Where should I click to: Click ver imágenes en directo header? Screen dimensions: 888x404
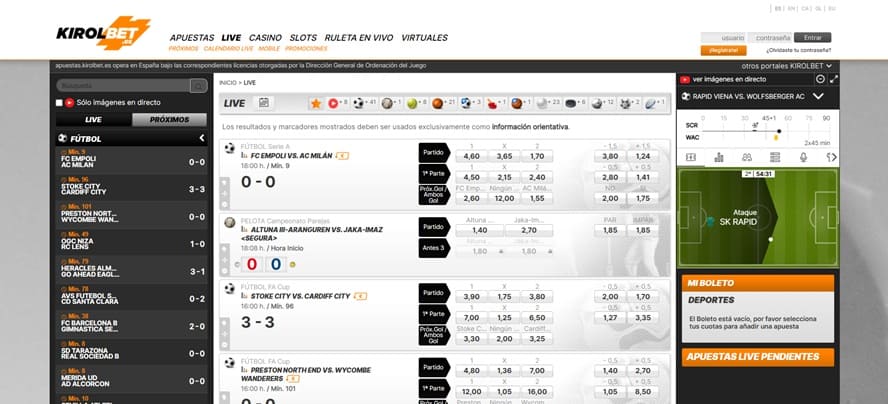(x=729, y=79)
